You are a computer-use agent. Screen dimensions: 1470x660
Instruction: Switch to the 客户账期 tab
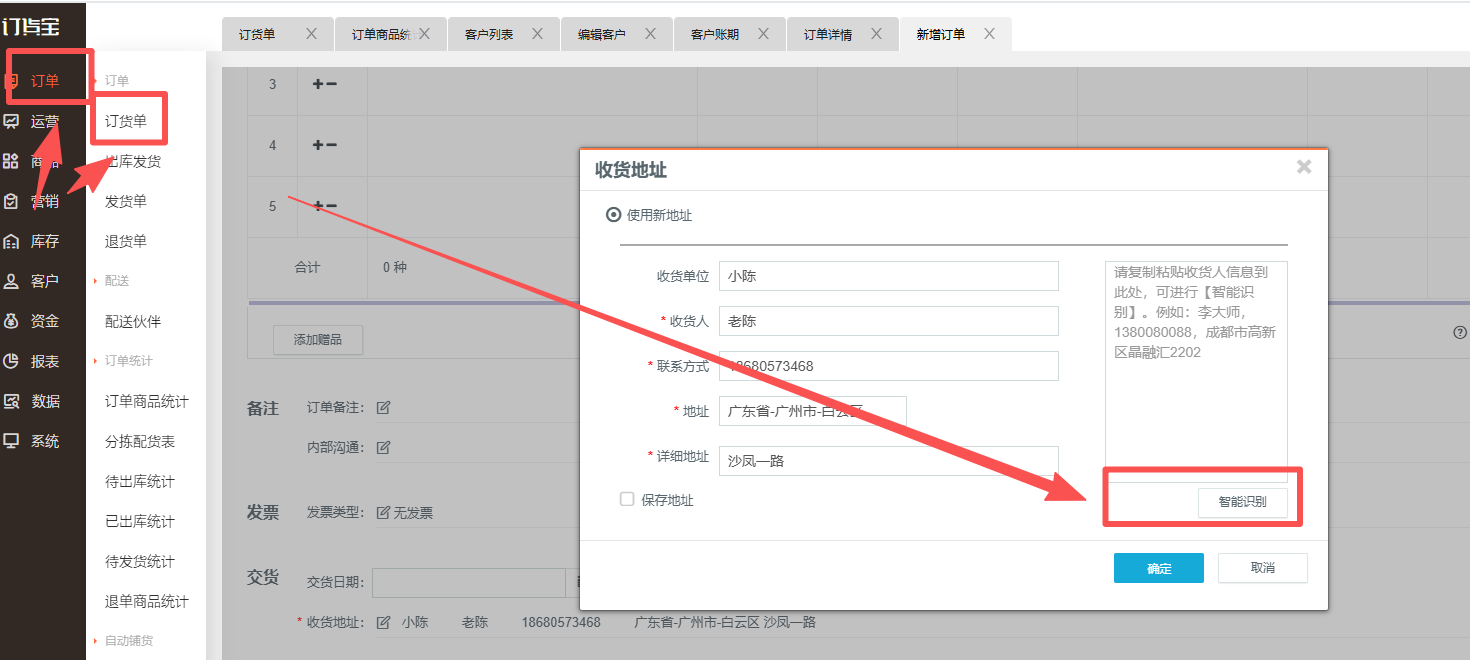click(715, 34)
